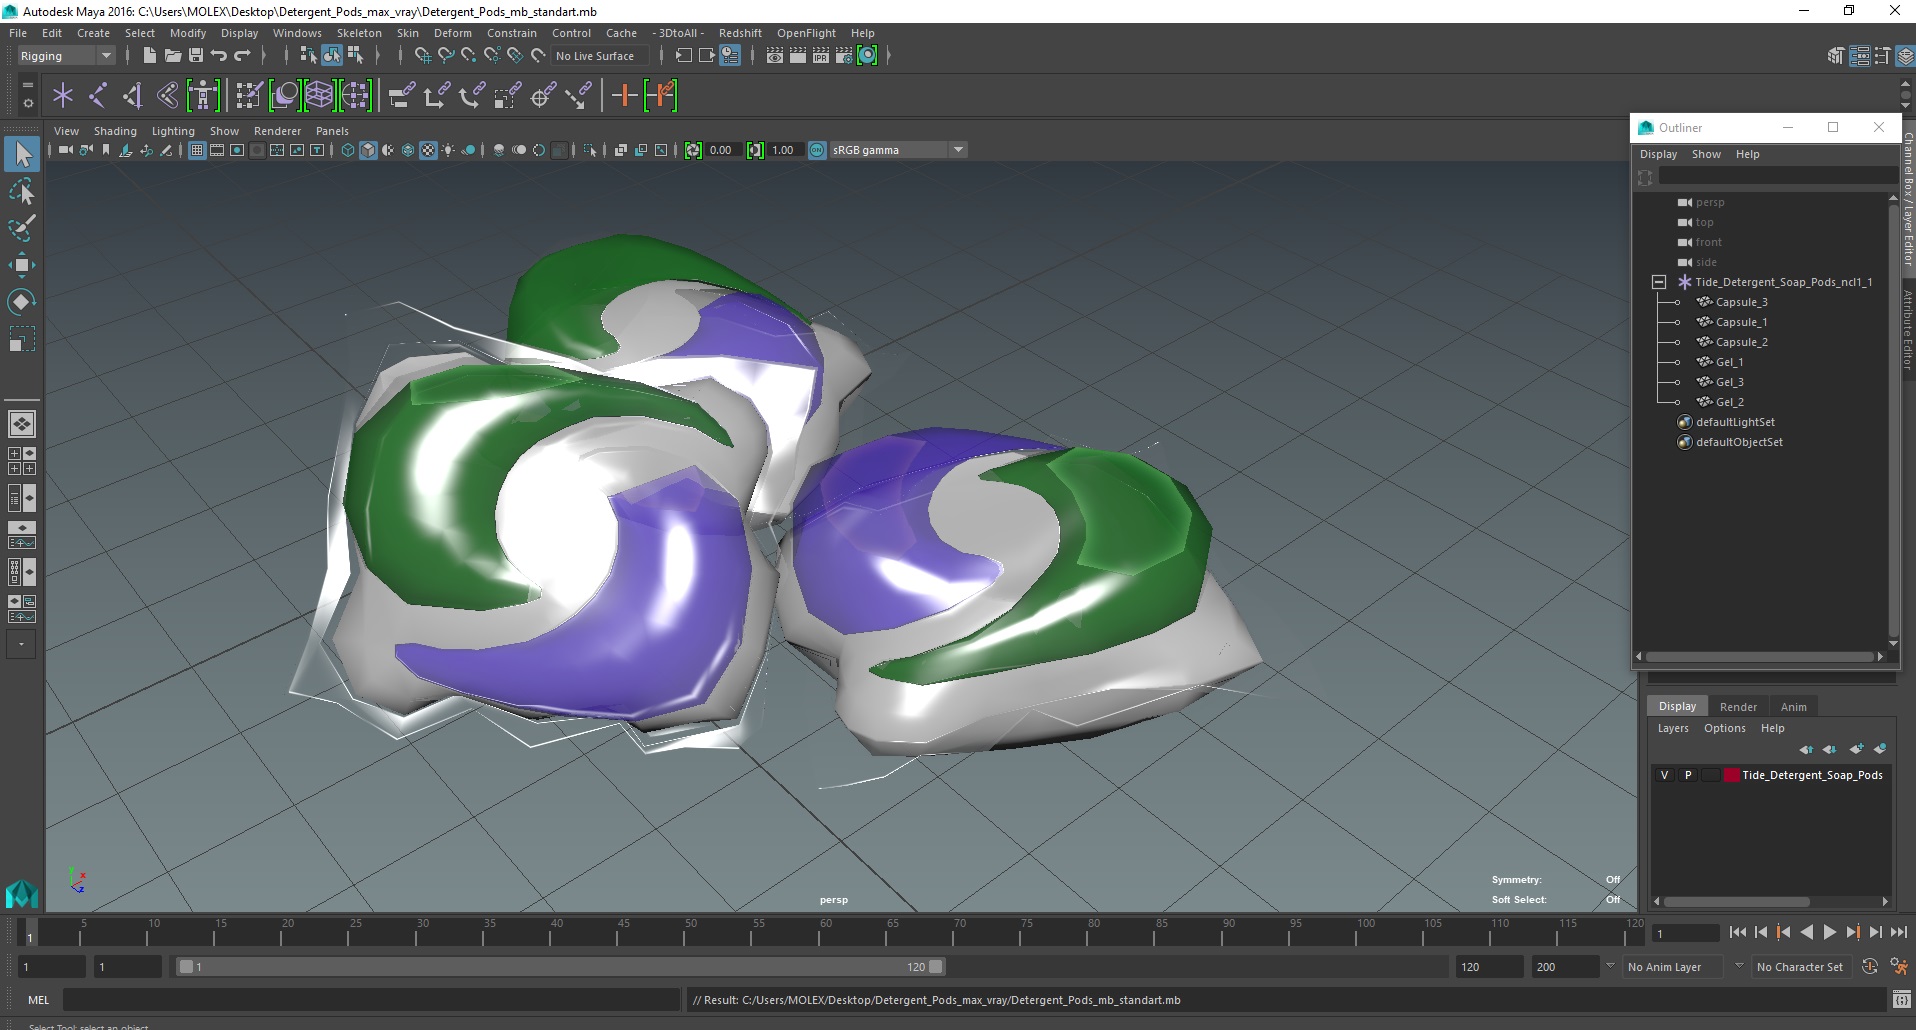Select Gel_2 in the Outliner

pyautogui.click(x=1729, y=402)
